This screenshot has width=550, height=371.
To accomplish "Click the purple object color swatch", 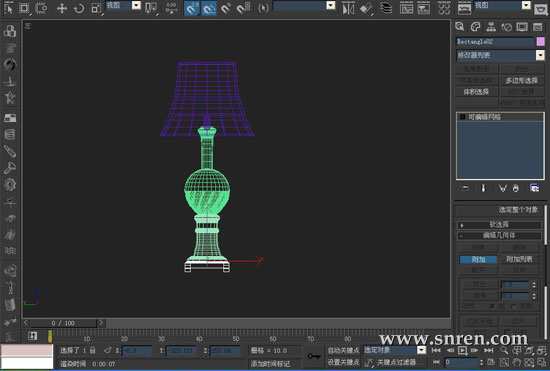I will pyautogui.click(x=541, y=42).
